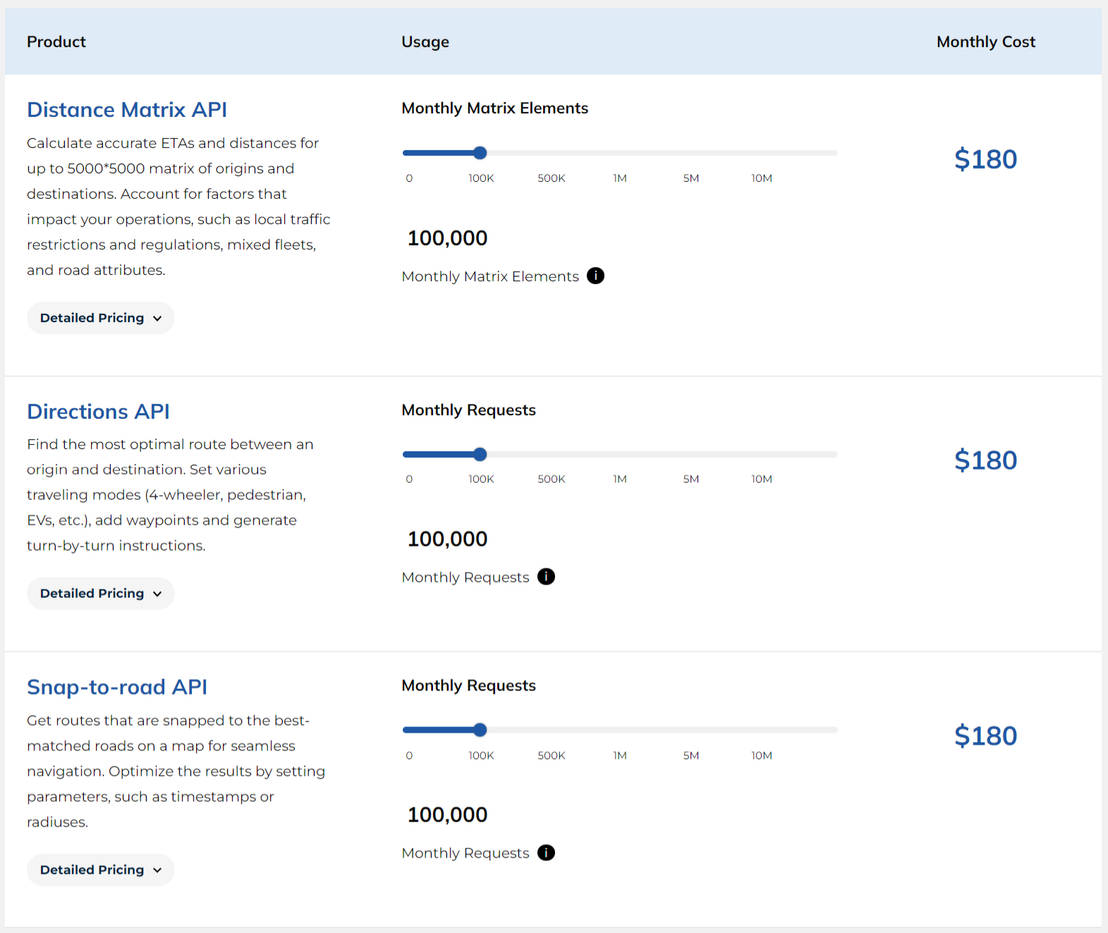The image size is (1108, 933).
Task: Select the 100,000 Directions requests input field
Action: 447,538
